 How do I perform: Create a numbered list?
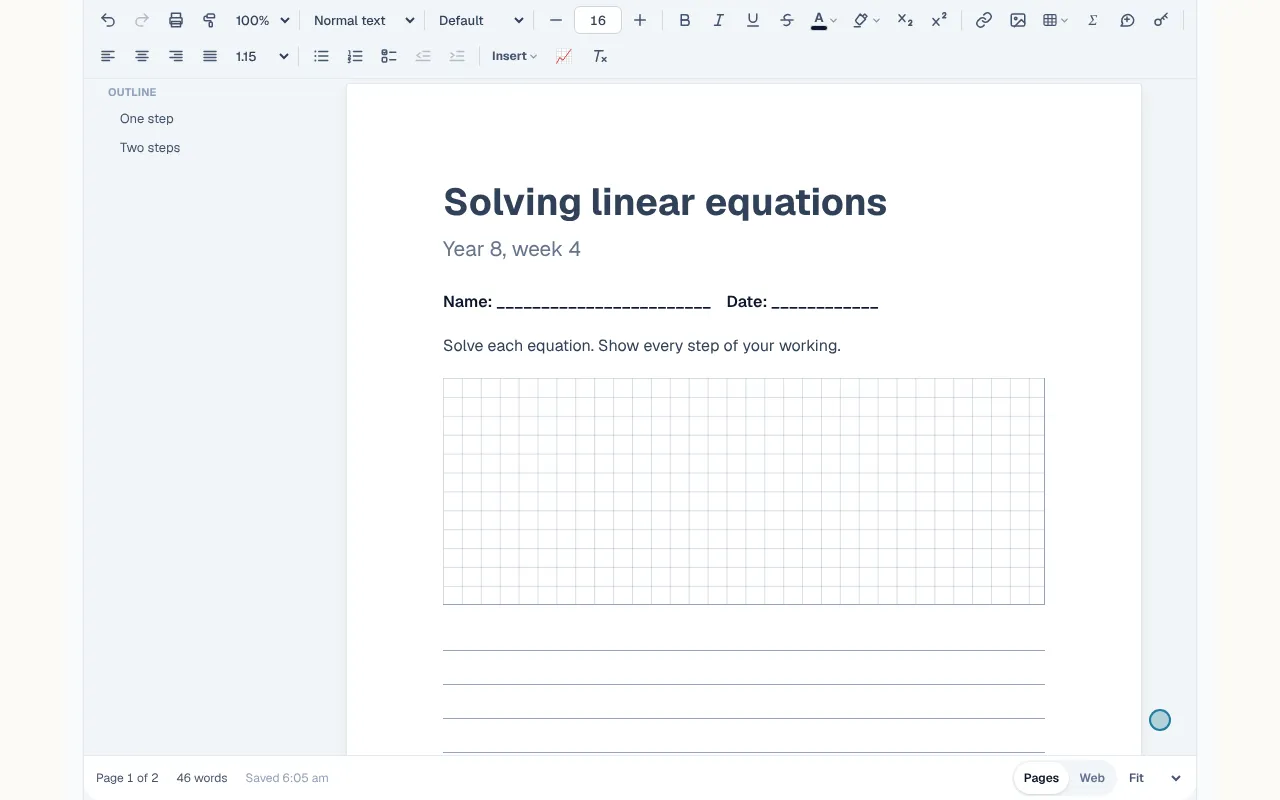[x=355, y=56]
